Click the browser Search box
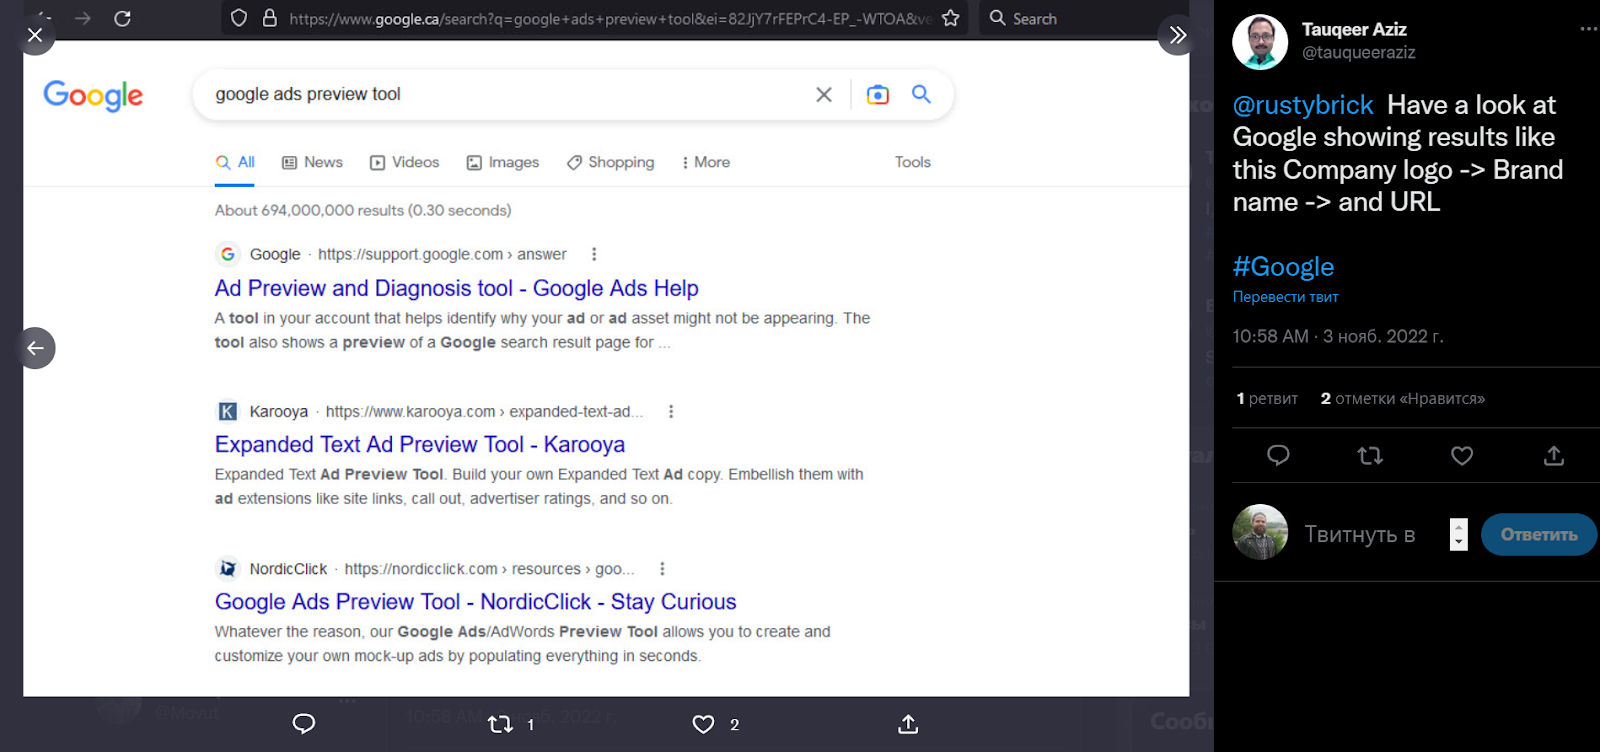1600x752 pixels. tap(1084, 18)
